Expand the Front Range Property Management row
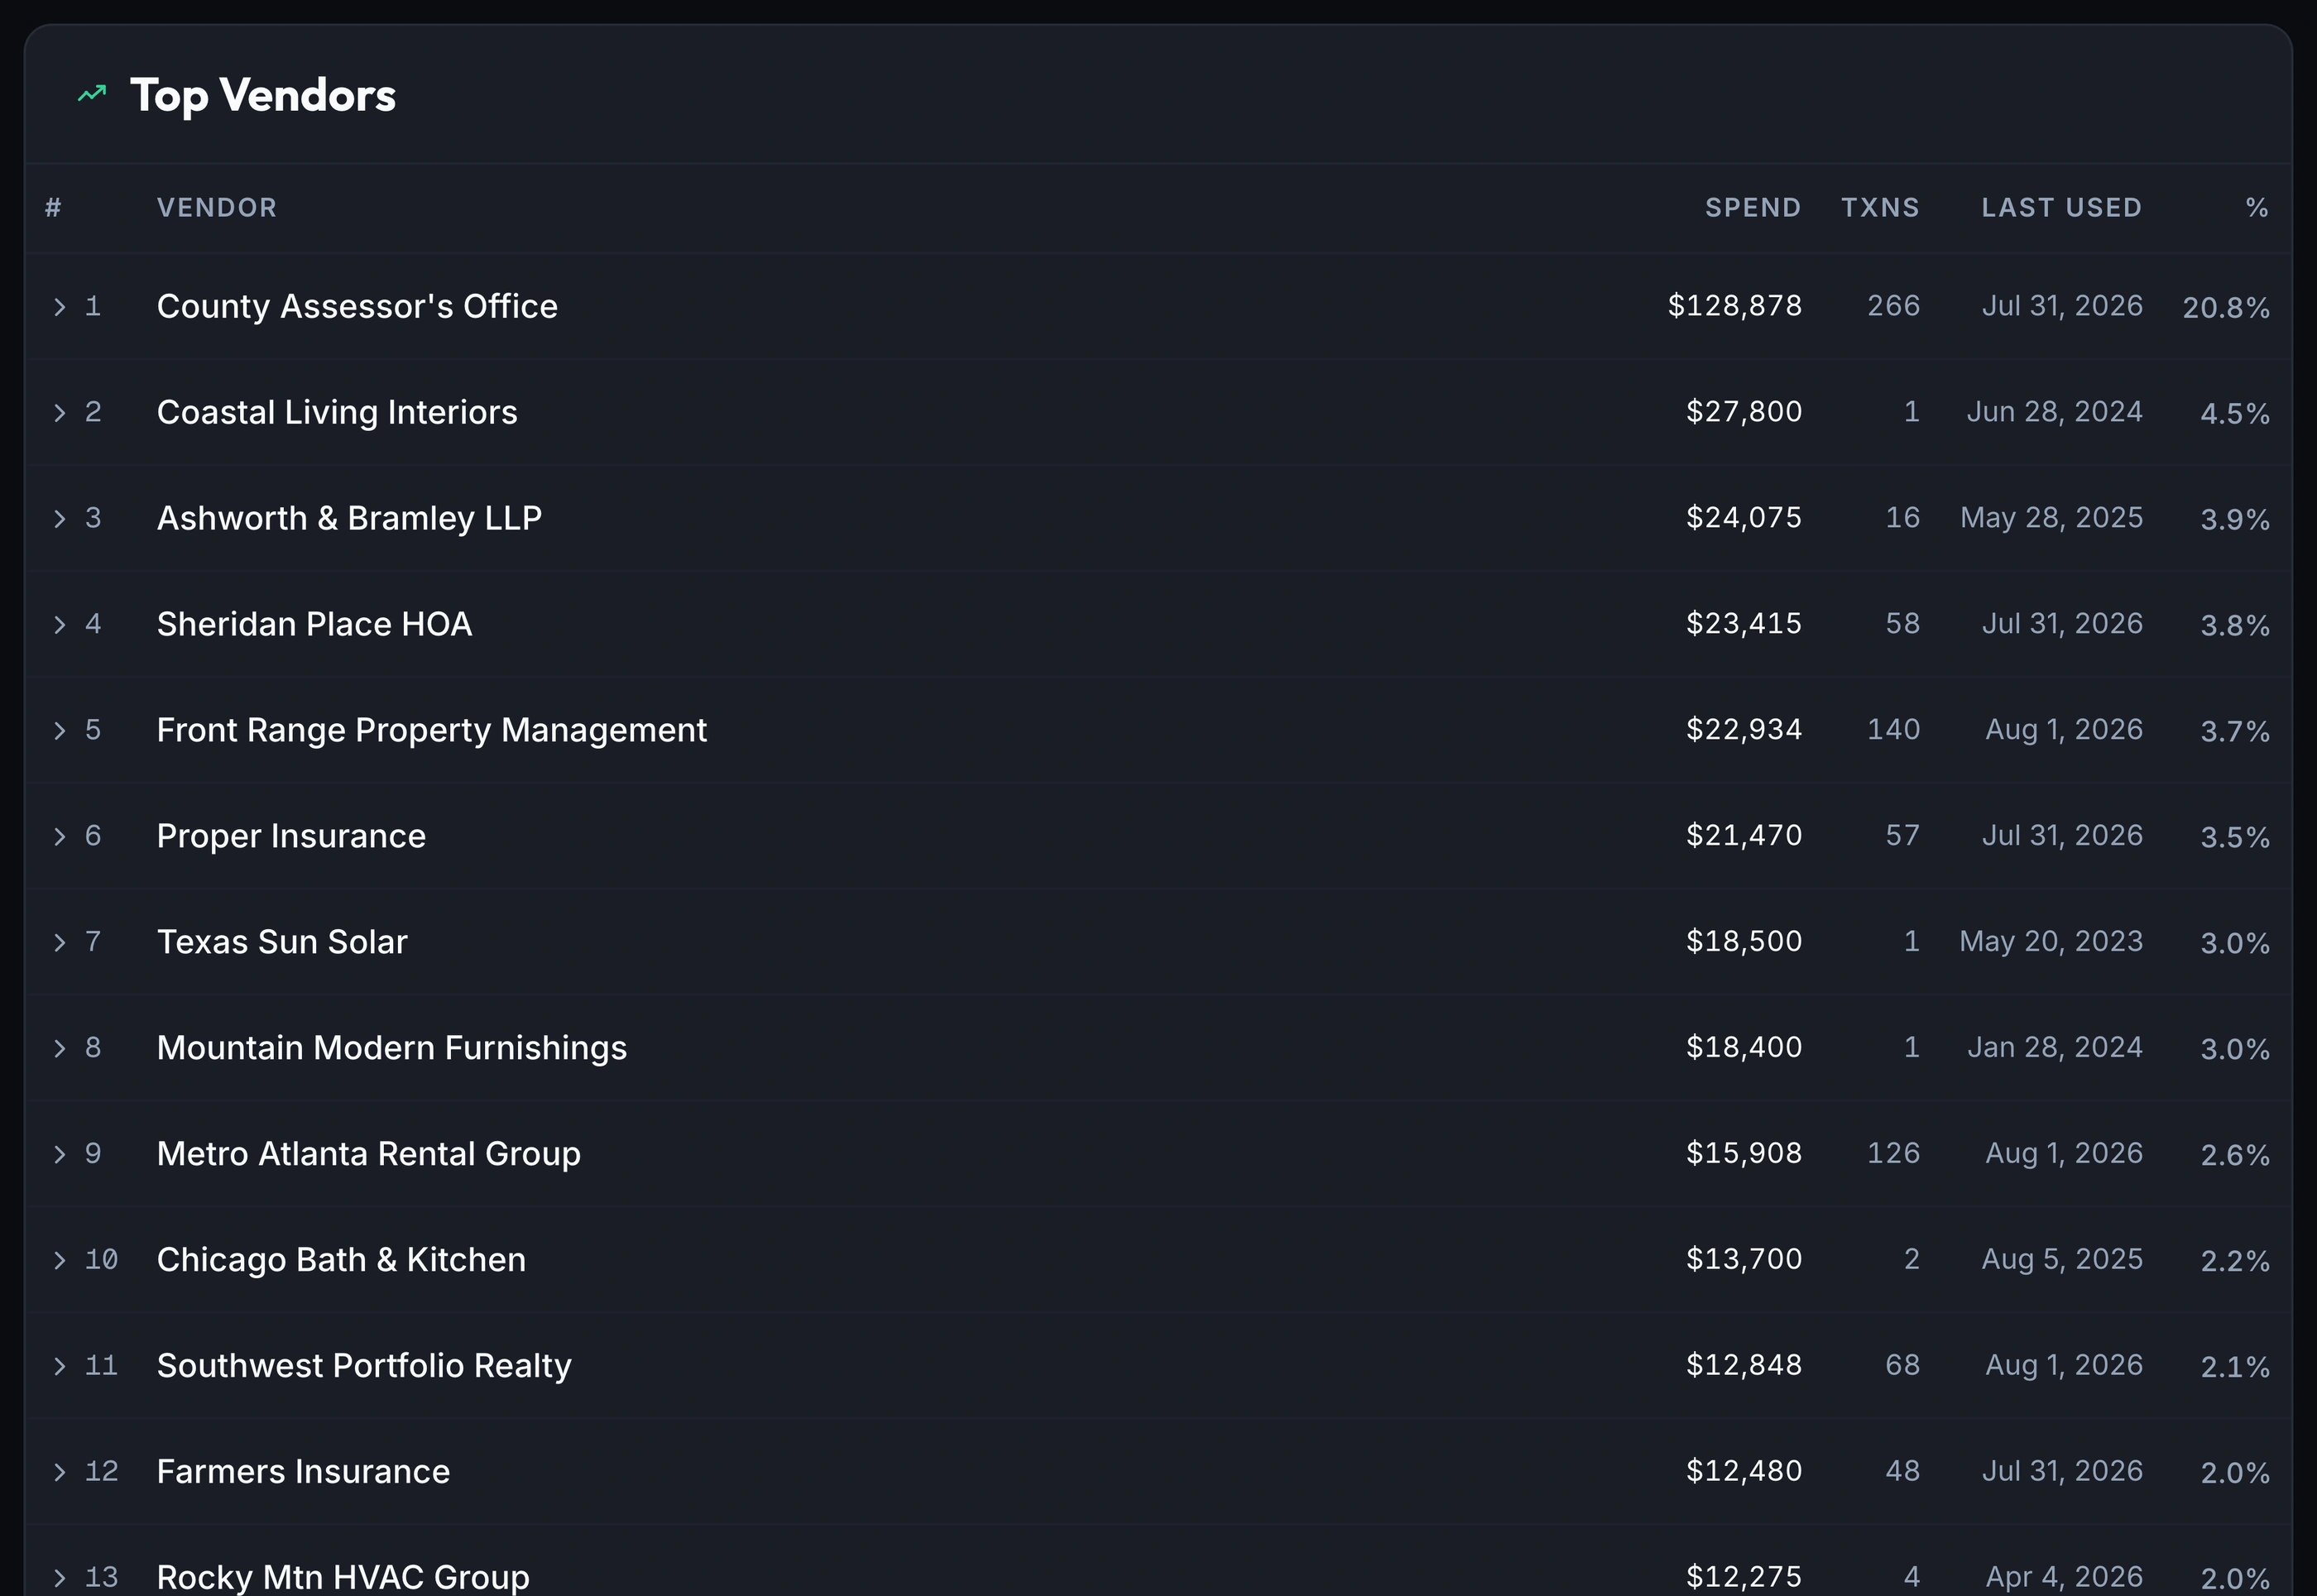2317x1596 pixels. point(60,731)
